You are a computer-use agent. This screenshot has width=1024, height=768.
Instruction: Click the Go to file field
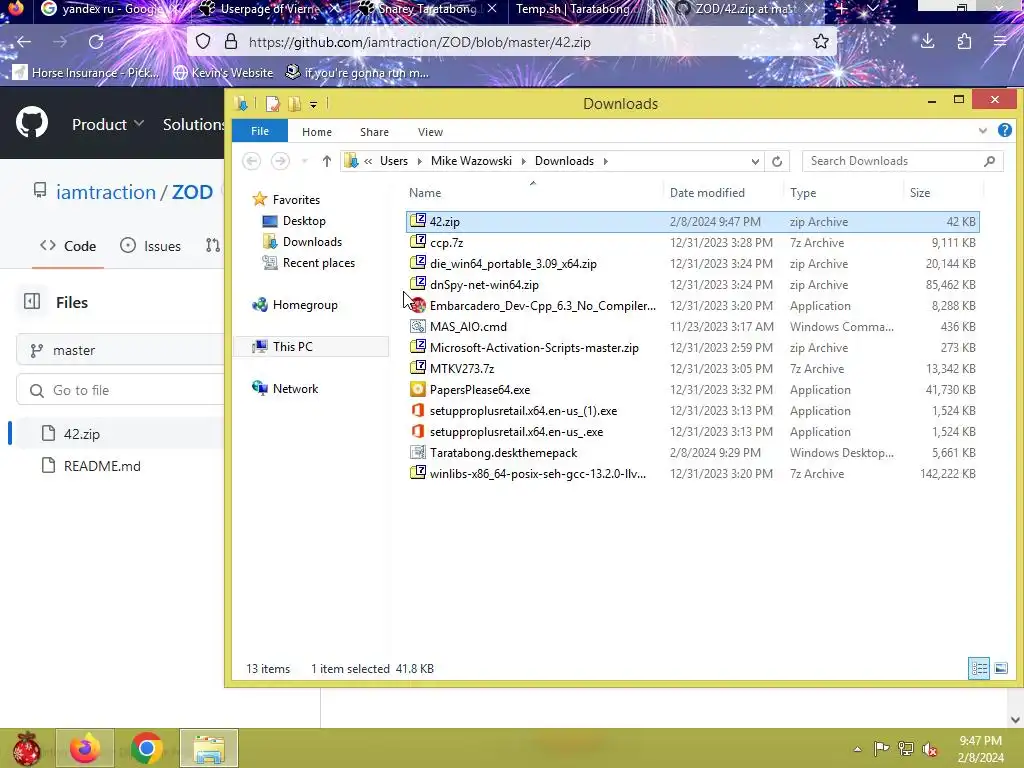point(120,390)
